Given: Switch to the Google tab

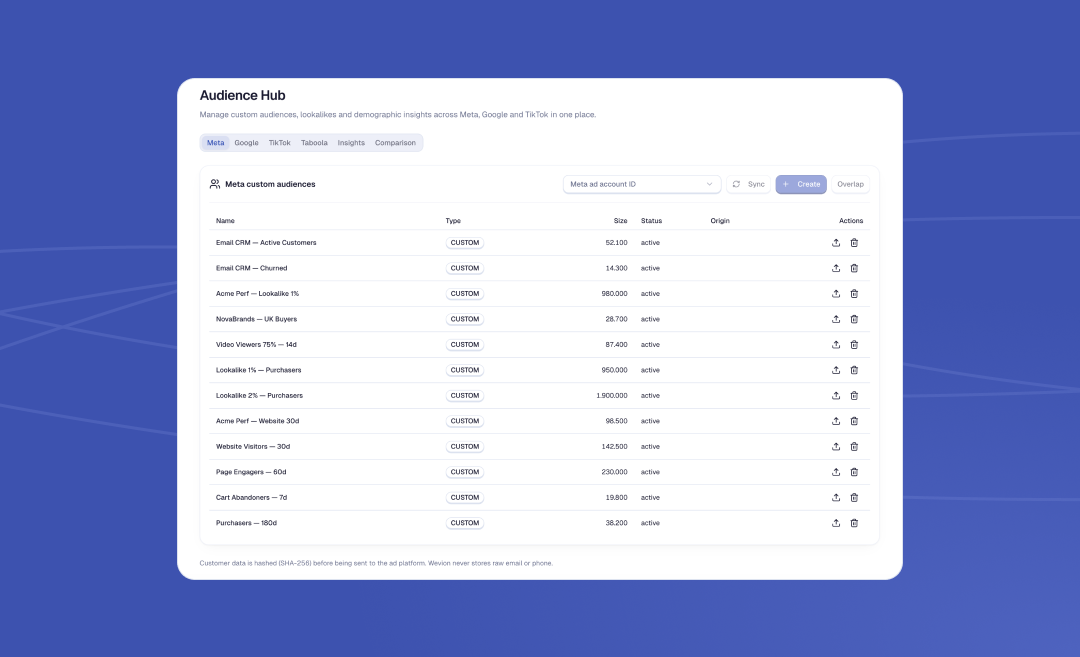Looking at the screenshot, I should click(246, 143).
